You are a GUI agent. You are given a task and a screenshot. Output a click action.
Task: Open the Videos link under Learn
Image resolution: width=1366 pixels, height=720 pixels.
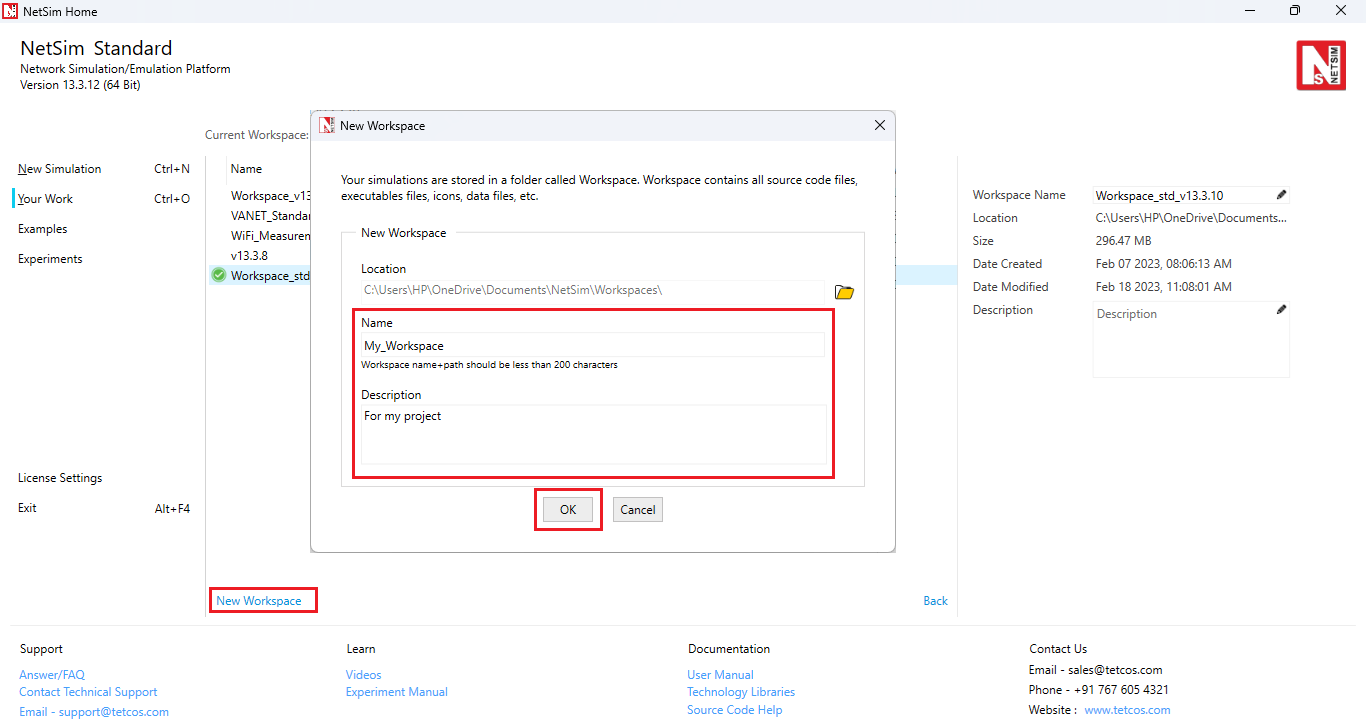pyautogui.click(x=364, y=675)
